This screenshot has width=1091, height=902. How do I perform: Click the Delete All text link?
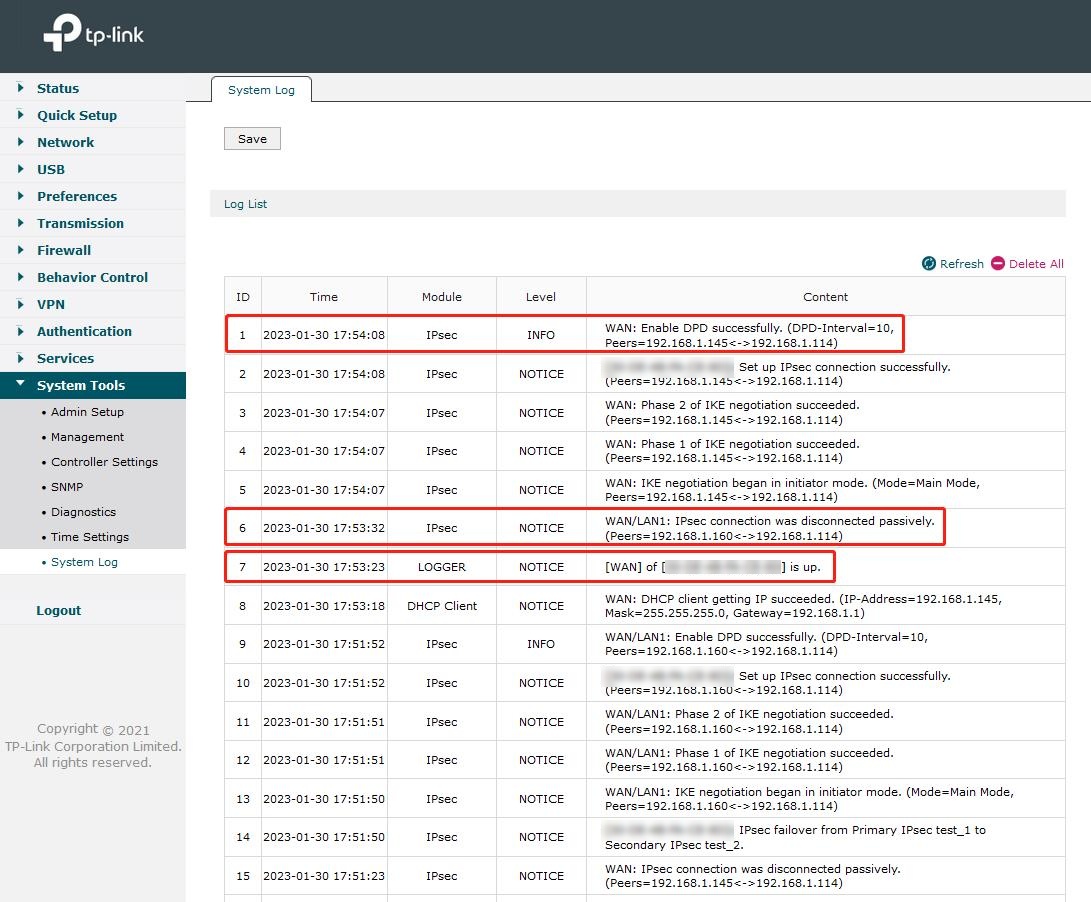pos(1036,264)
